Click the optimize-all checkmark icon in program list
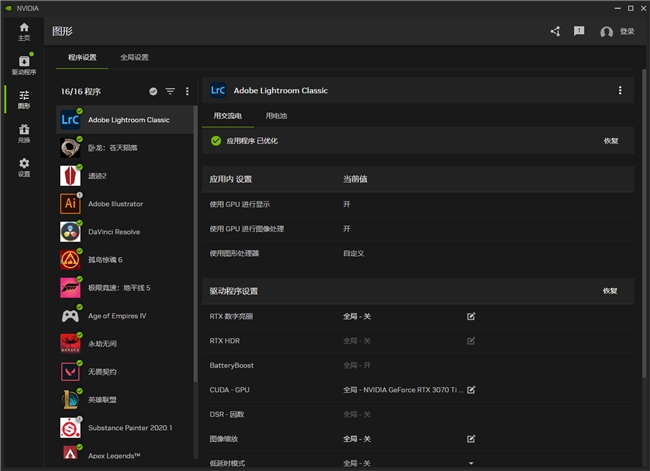 pos(153,91)
